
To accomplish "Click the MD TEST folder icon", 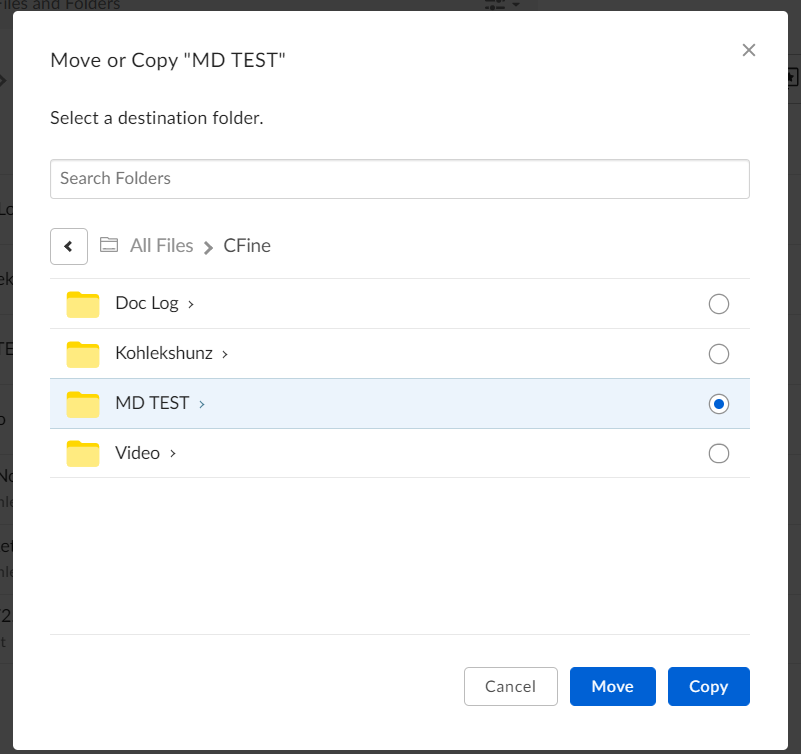I will point(83,404).
